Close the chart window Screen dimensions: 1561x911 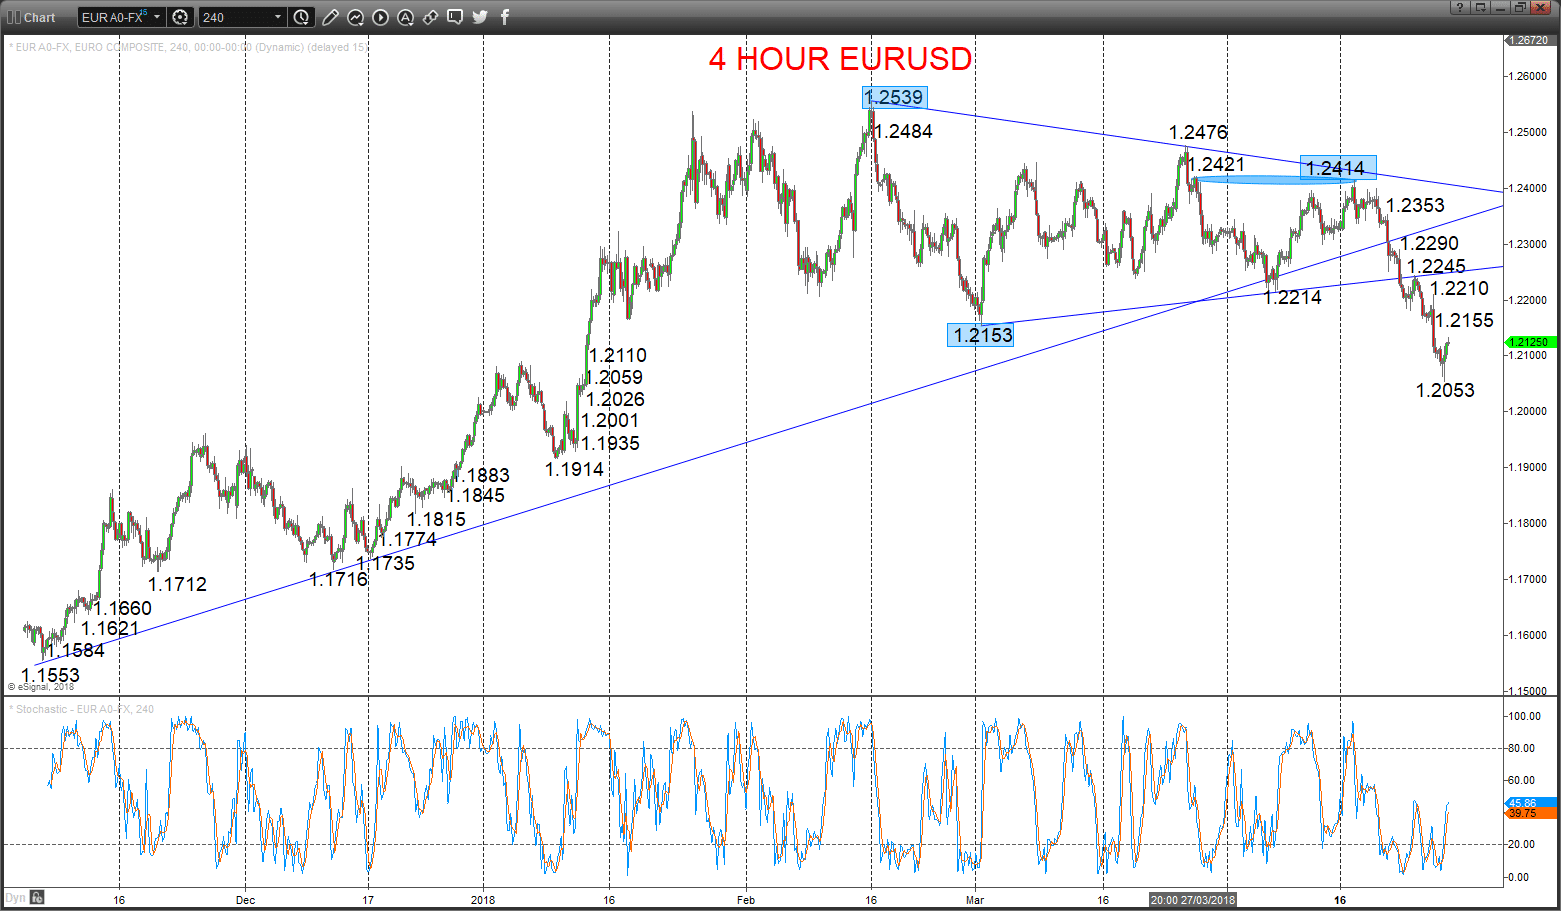point(1541,8)
